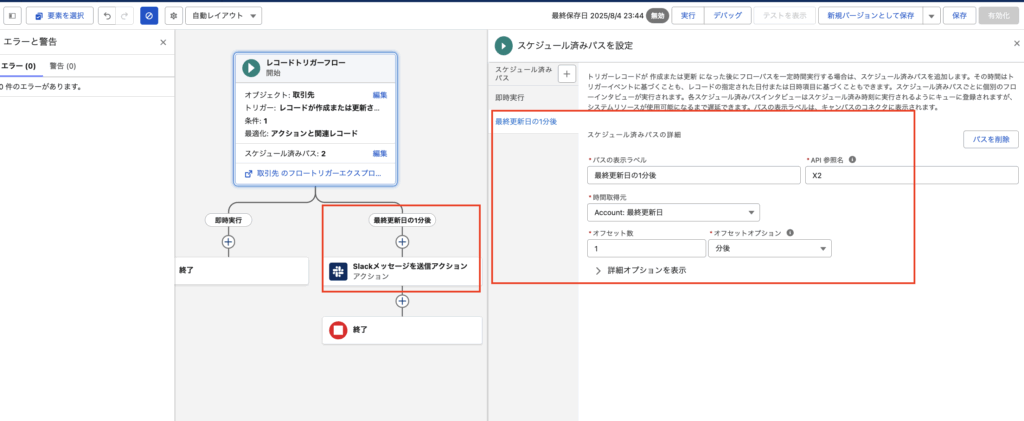Click the red 終了 end node icon
Image resolution: width=1024 pixels, height=421 pixels.
(x=338, y=329)
